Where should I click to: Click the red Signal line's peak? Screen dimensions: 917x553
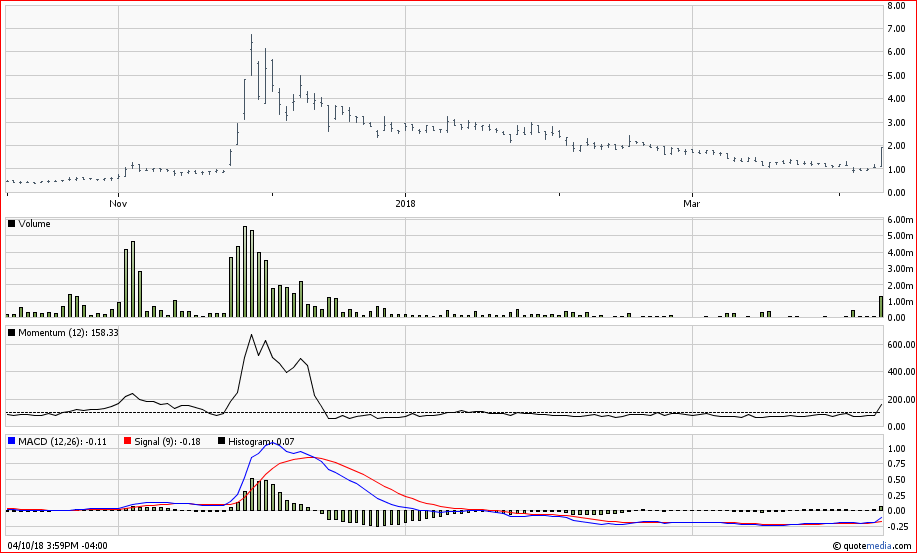click(x=310, y=458)
